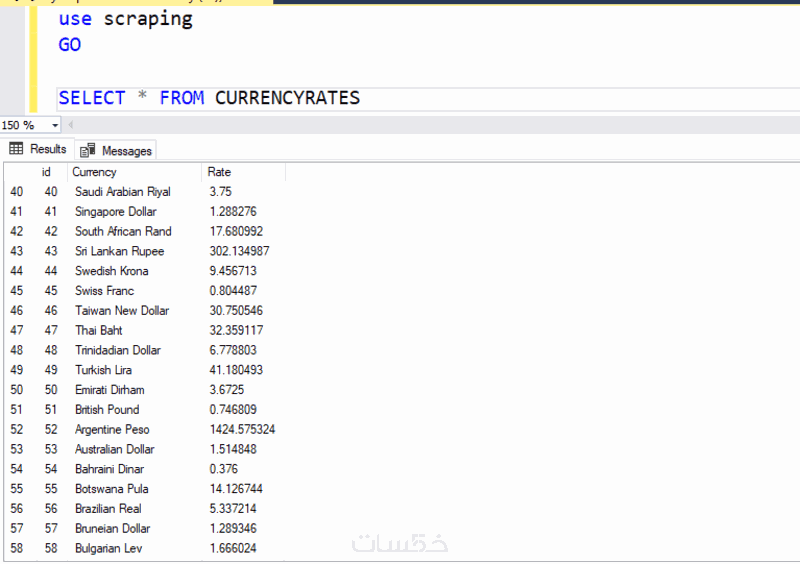Select the Currency column header
Viewport: 800px width, 564px height.
[94, 172]
